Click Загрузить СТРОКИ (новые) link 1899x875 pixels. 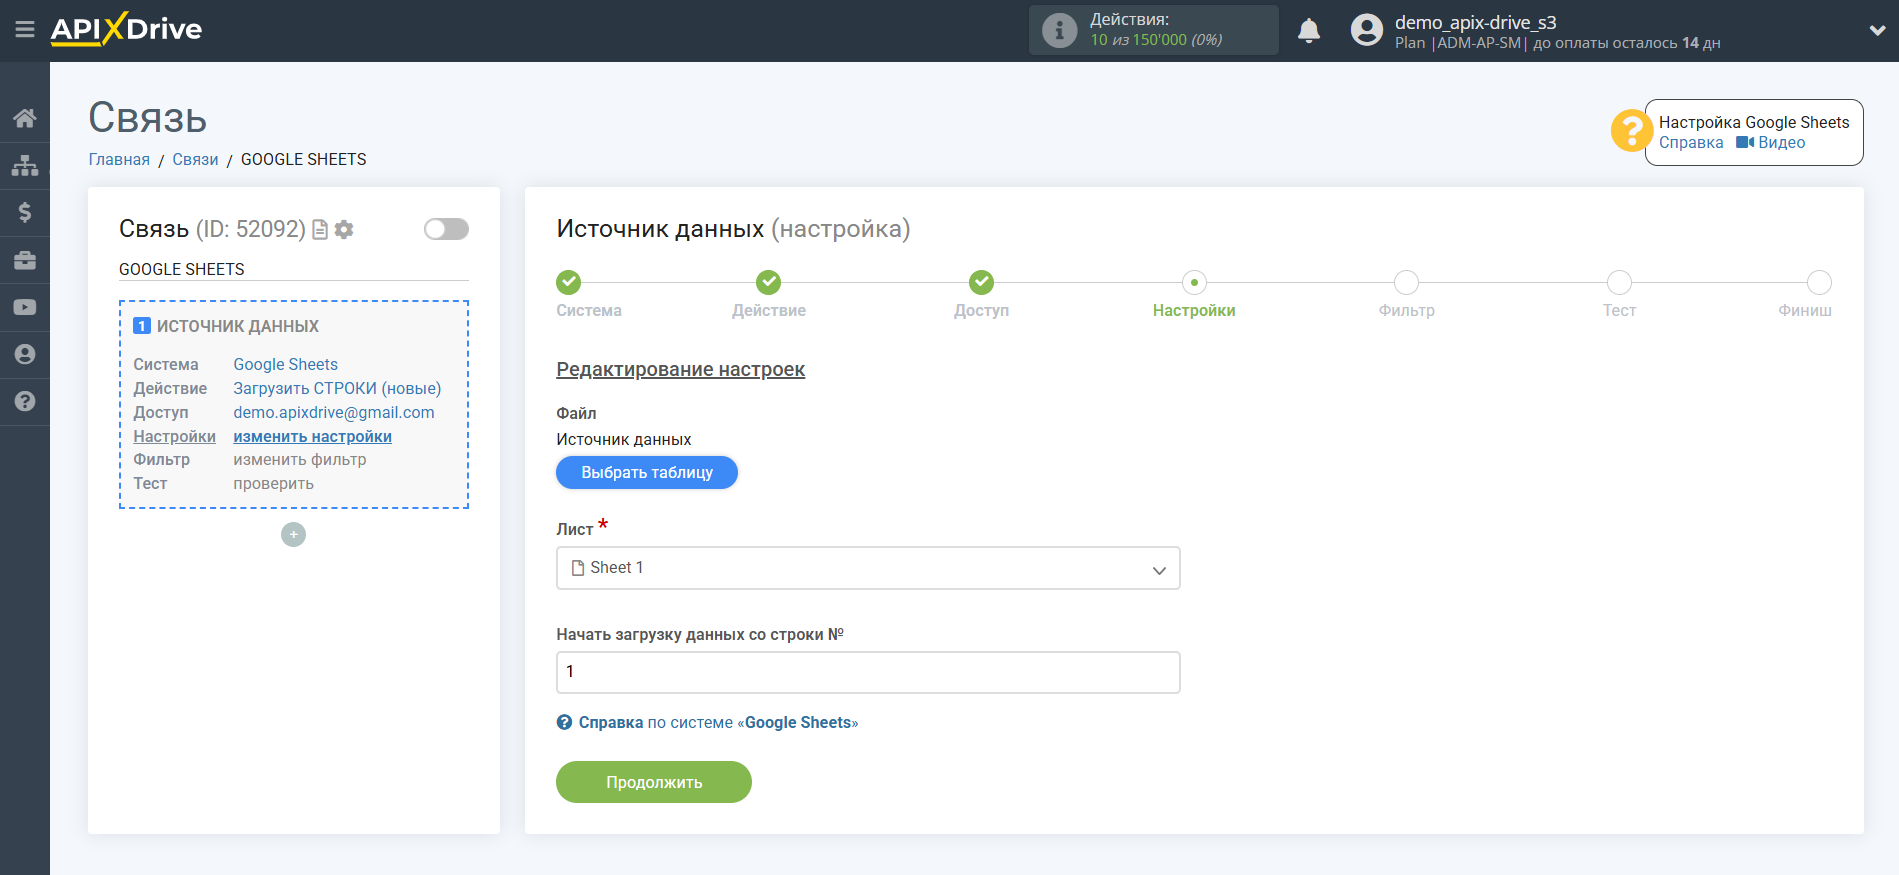pyautogui.click(x=337, y=388)
